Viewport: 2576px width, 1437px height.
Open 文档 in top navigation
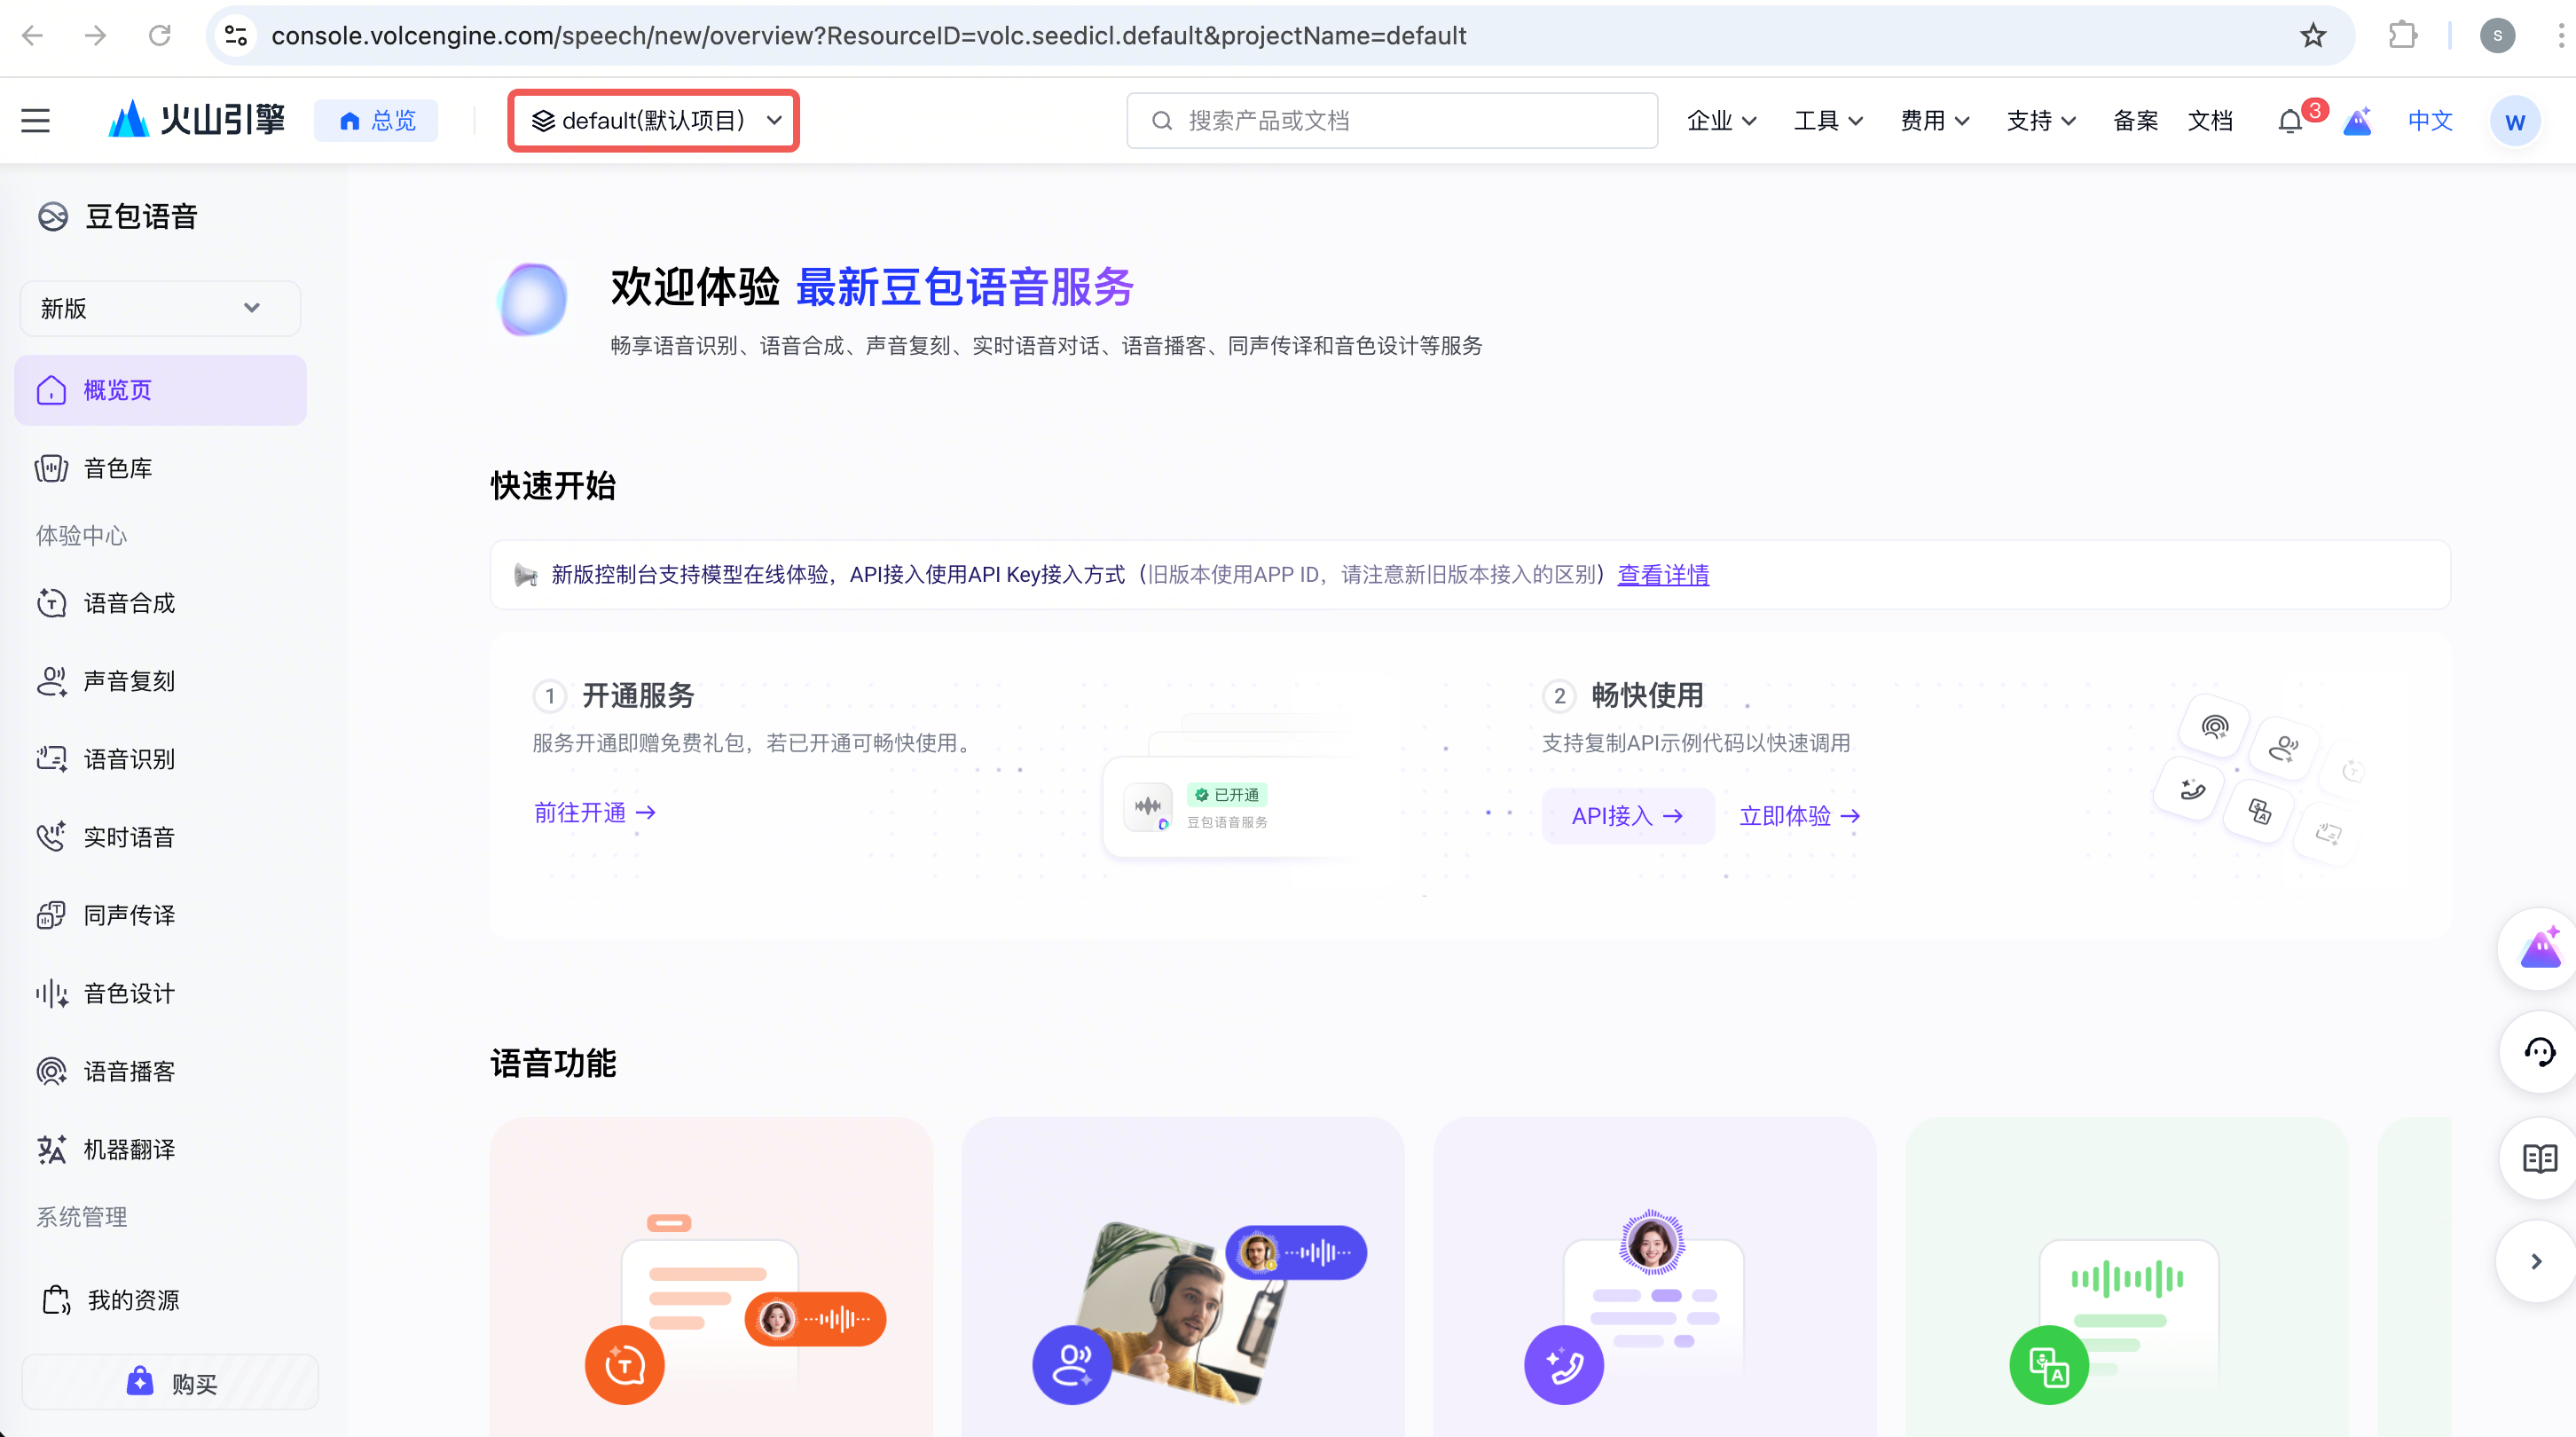tap(2210, 121)
